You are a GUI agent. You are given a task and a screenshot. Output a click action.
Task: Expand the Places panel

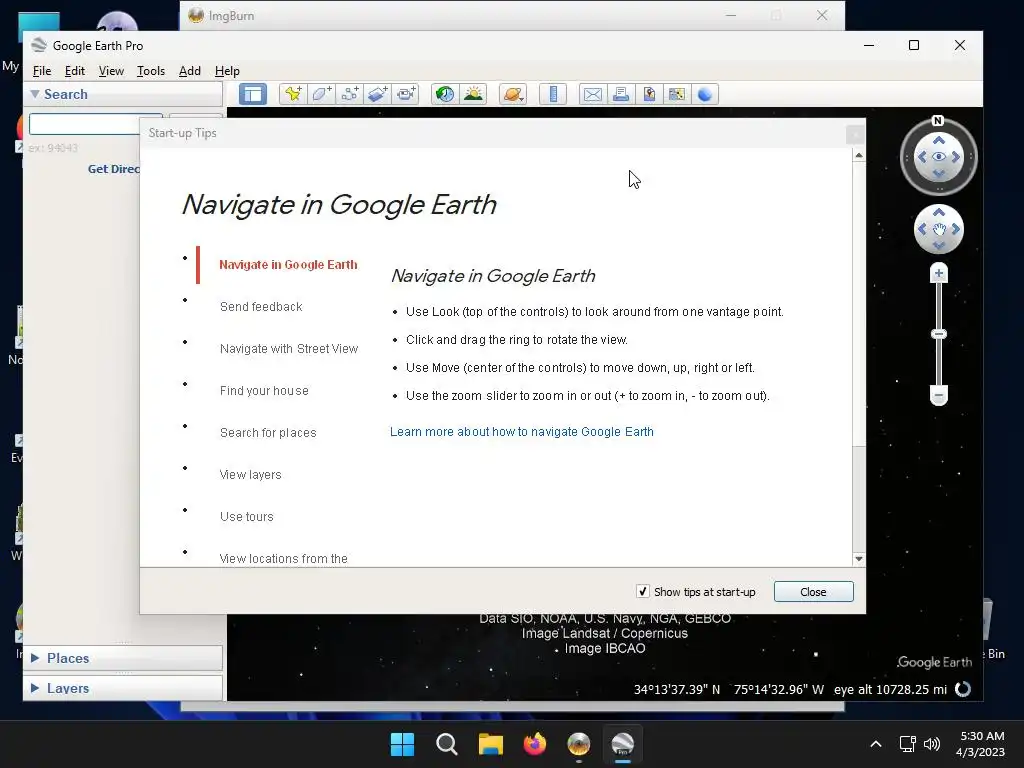click(x=123, y=658)
